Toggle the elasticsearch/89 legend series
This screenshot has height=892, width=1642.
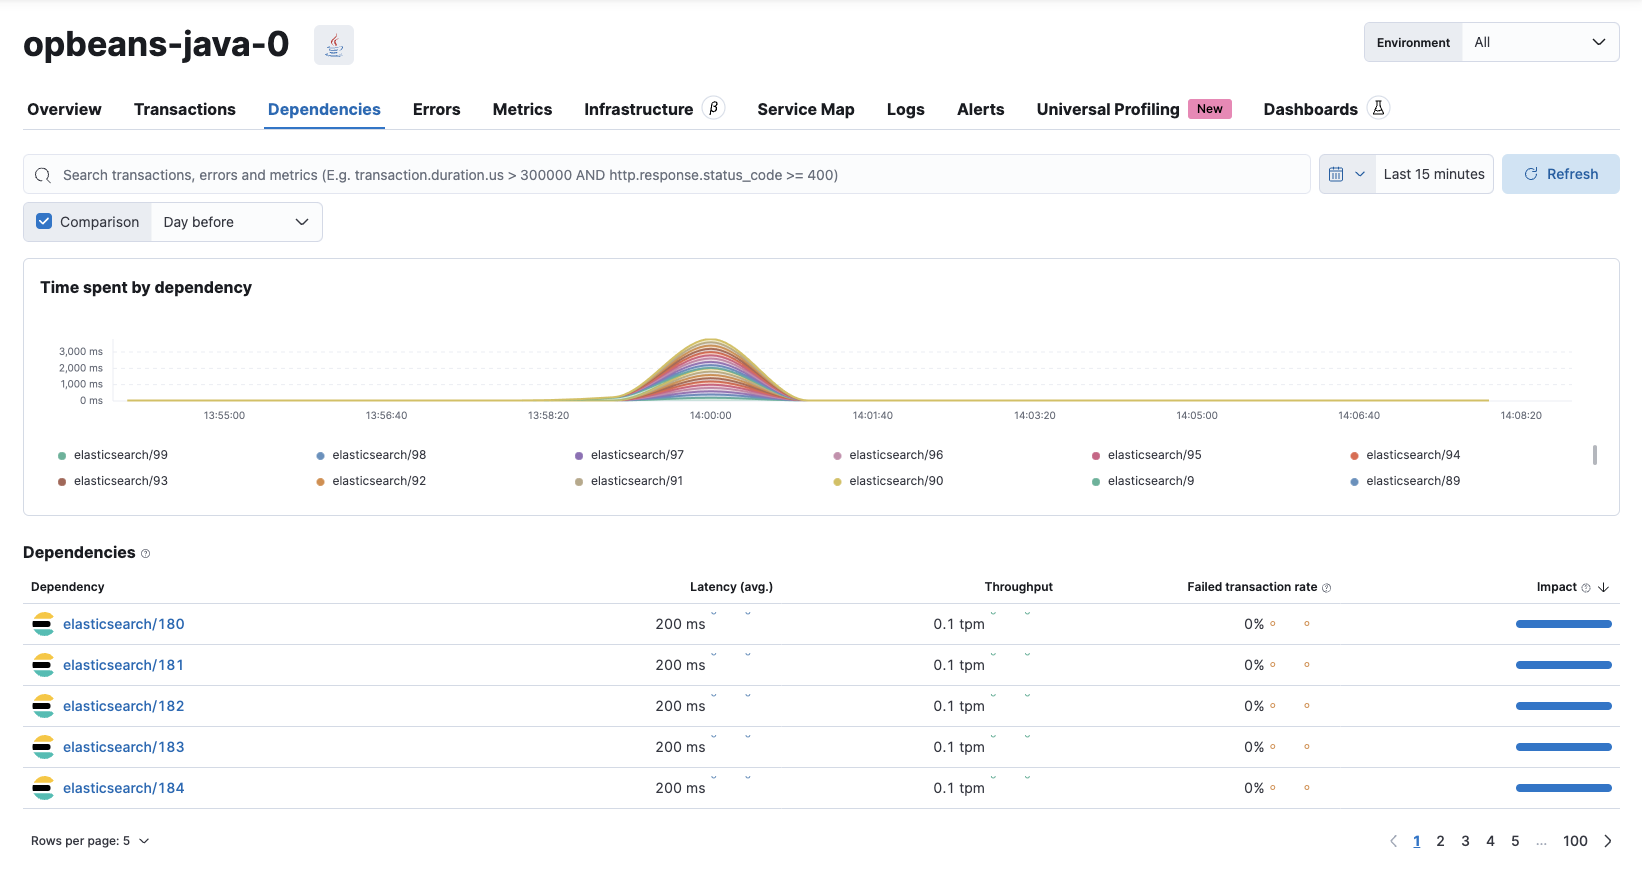tap(1405, 481)
